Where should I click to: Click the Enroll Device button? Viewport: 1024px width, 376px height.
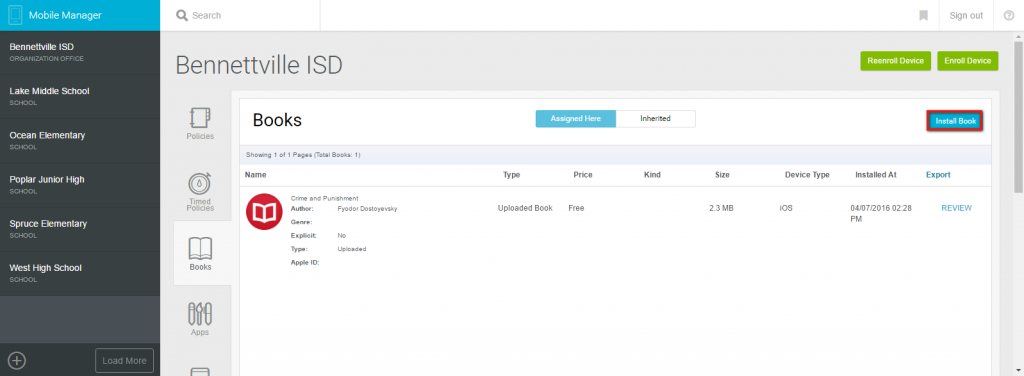pos(968,61)
